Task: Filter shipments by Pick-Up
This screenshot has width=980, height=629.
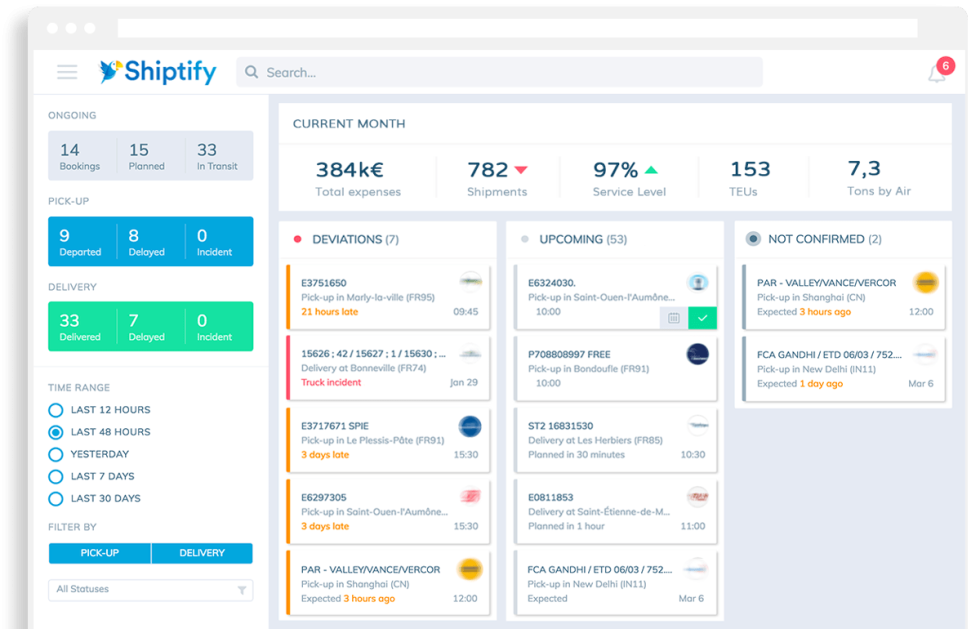Action: (98, 553)
